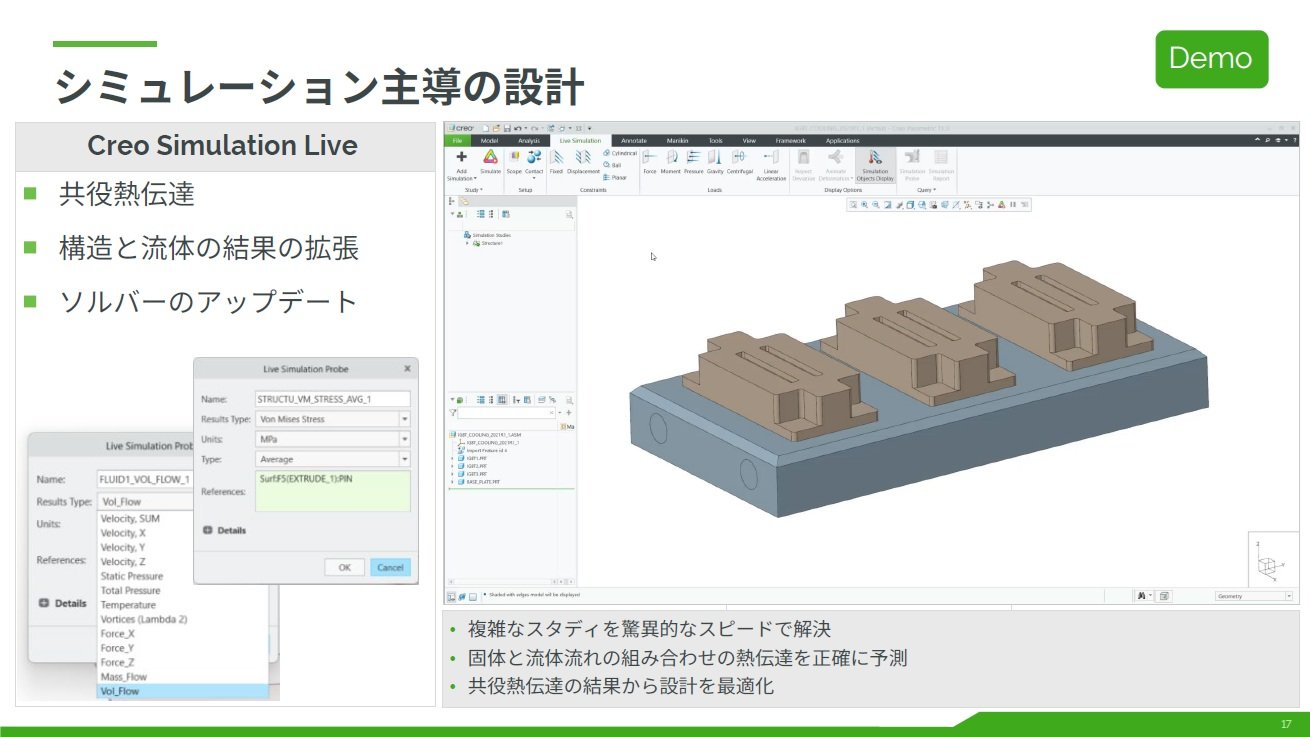Switch to the Framework tab
Screen dimensions: 1310x737
(791, 141)
